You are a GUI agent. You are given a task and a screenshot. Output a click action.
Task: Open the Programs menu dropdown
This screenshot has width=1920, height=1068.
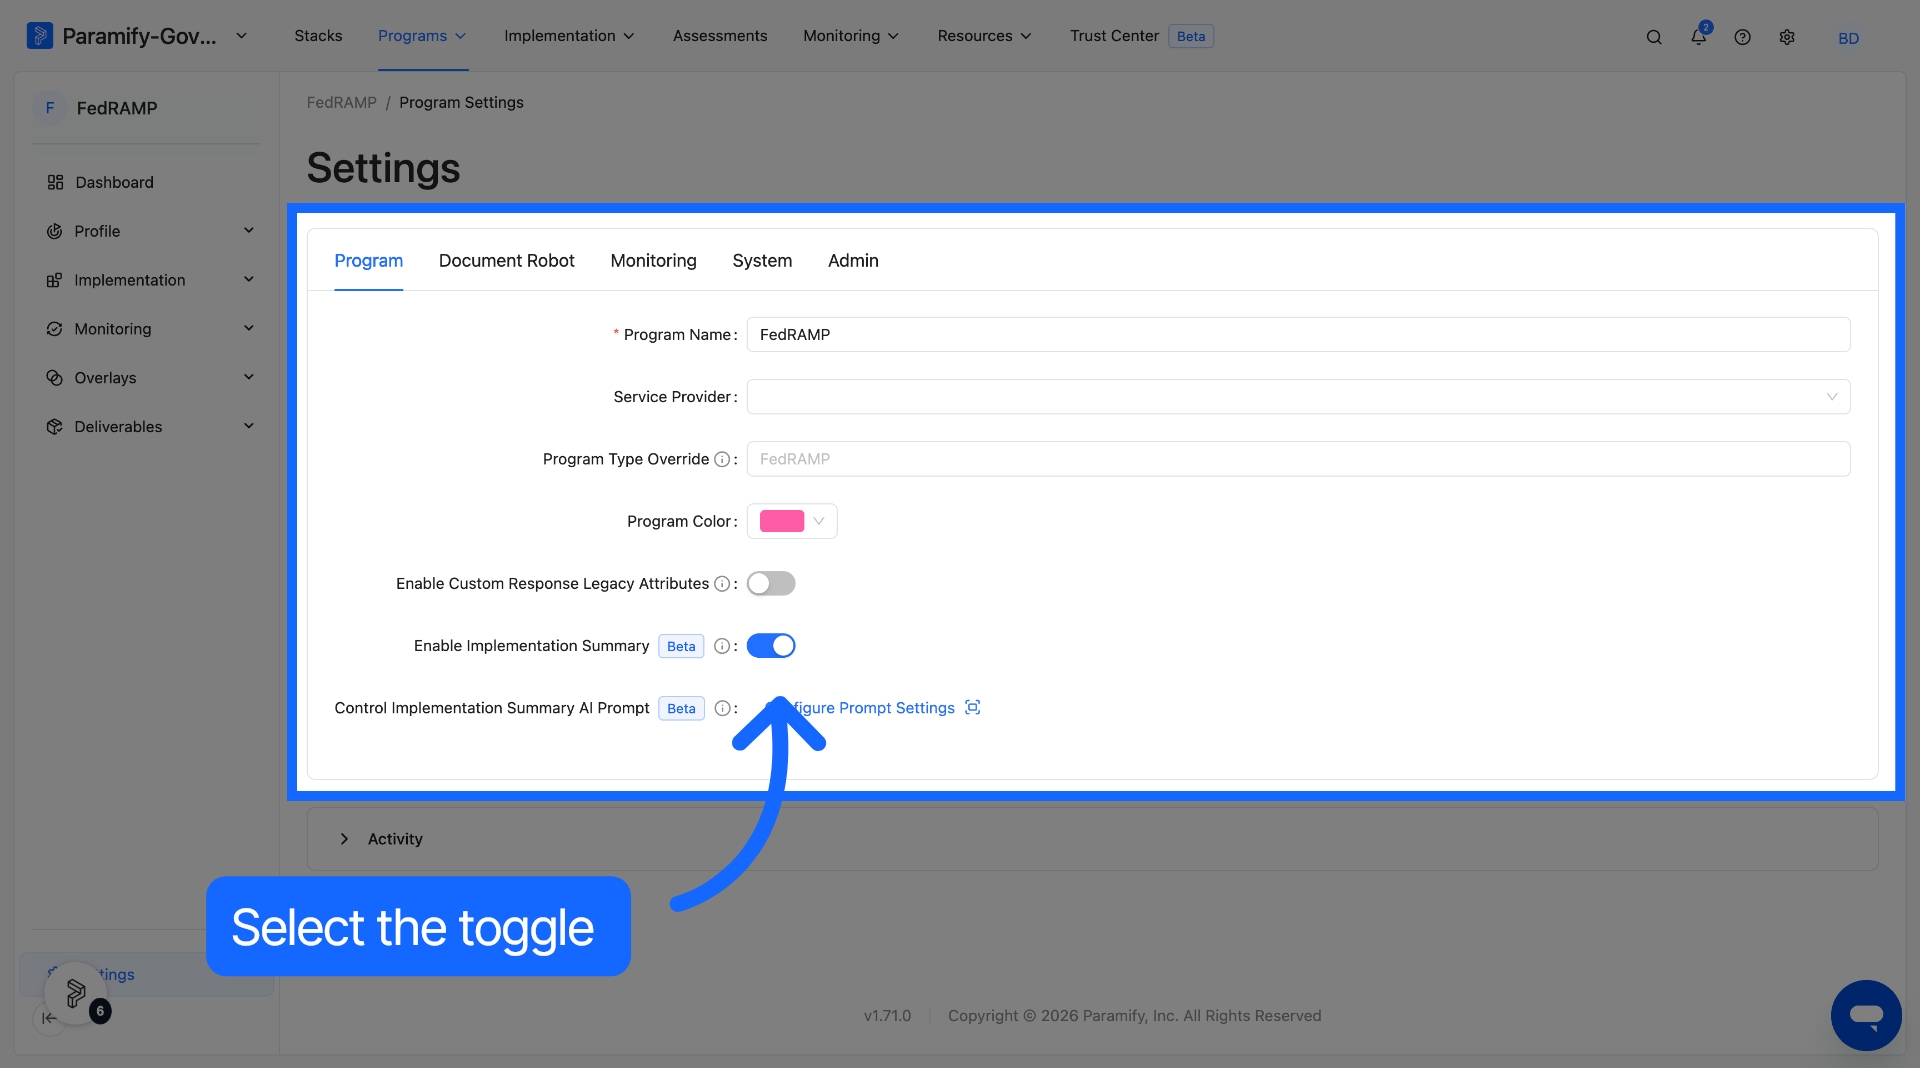tap(422, 36)
